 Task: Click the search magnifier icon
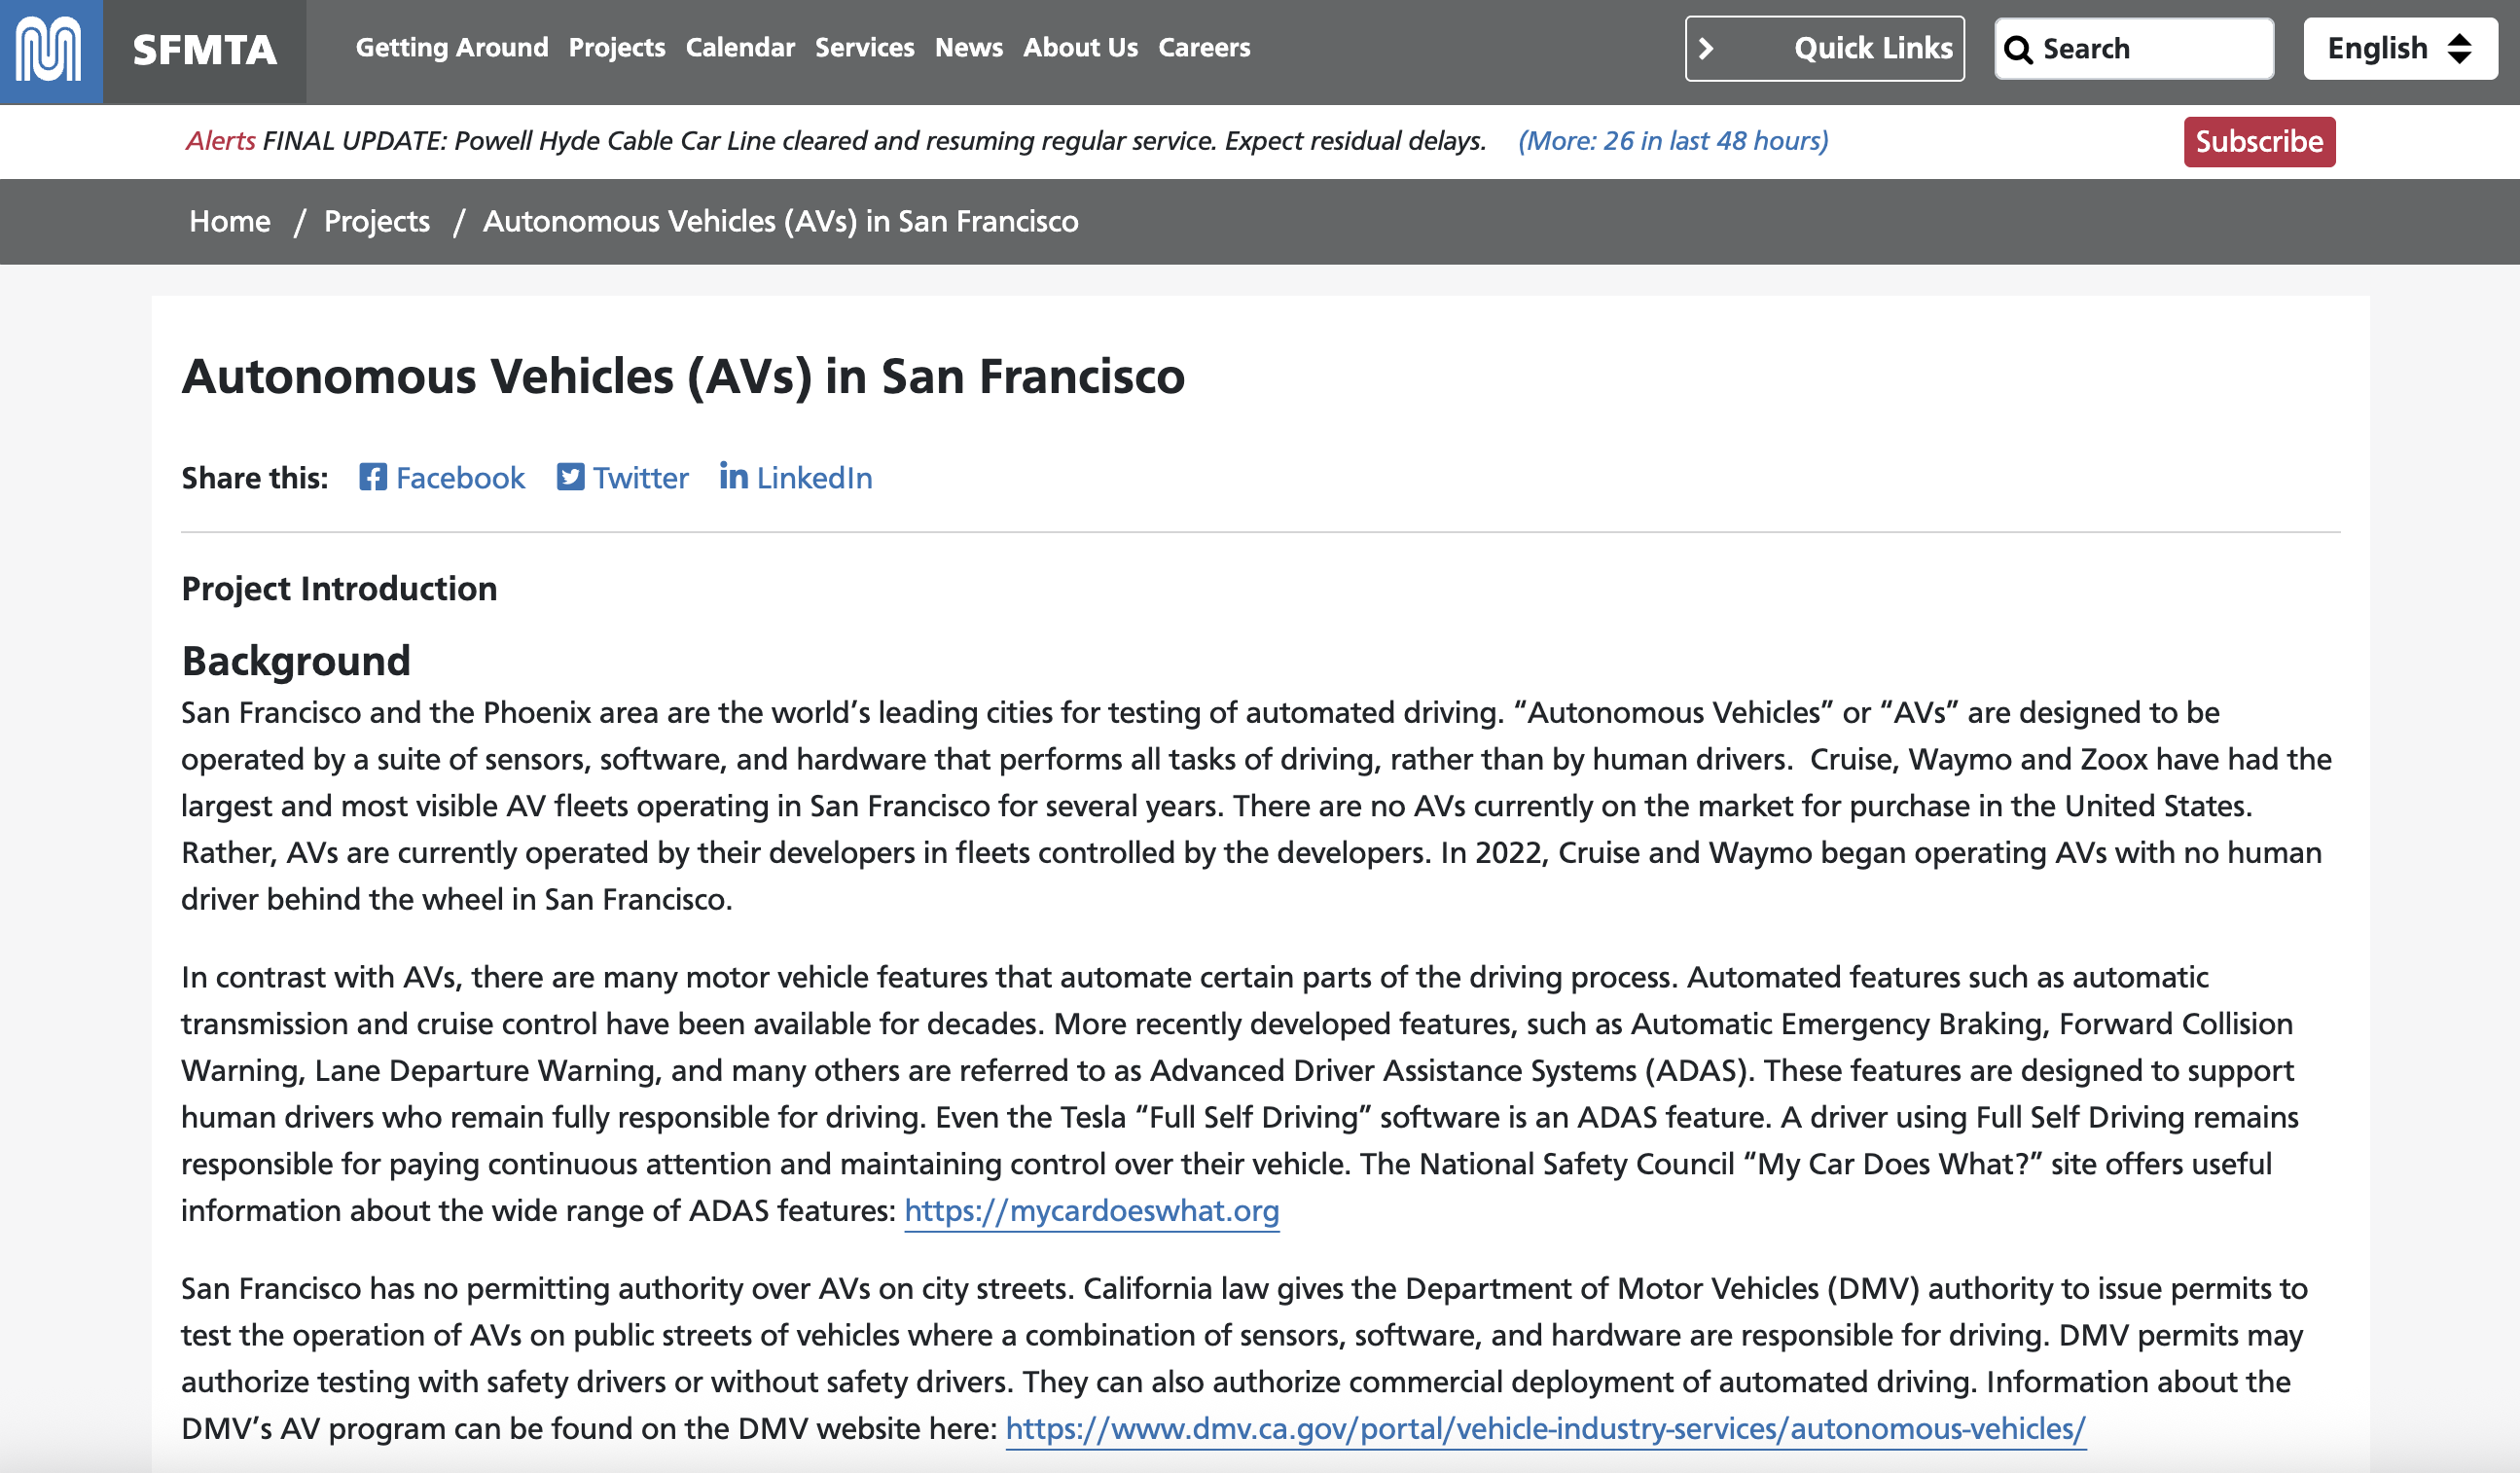pyautogui.click(x=2018, y=49)
